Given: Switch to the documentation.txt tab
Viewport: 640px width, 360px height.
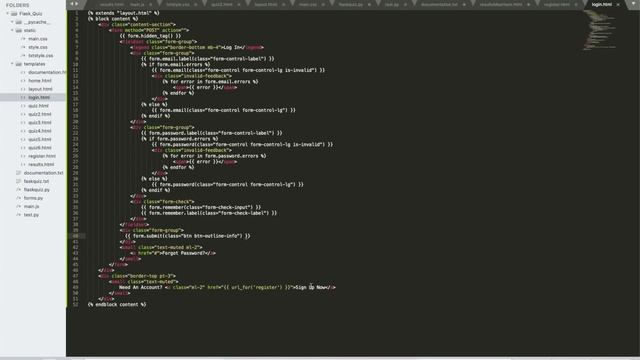Looking at the screenshot, I should coord(439,4).
